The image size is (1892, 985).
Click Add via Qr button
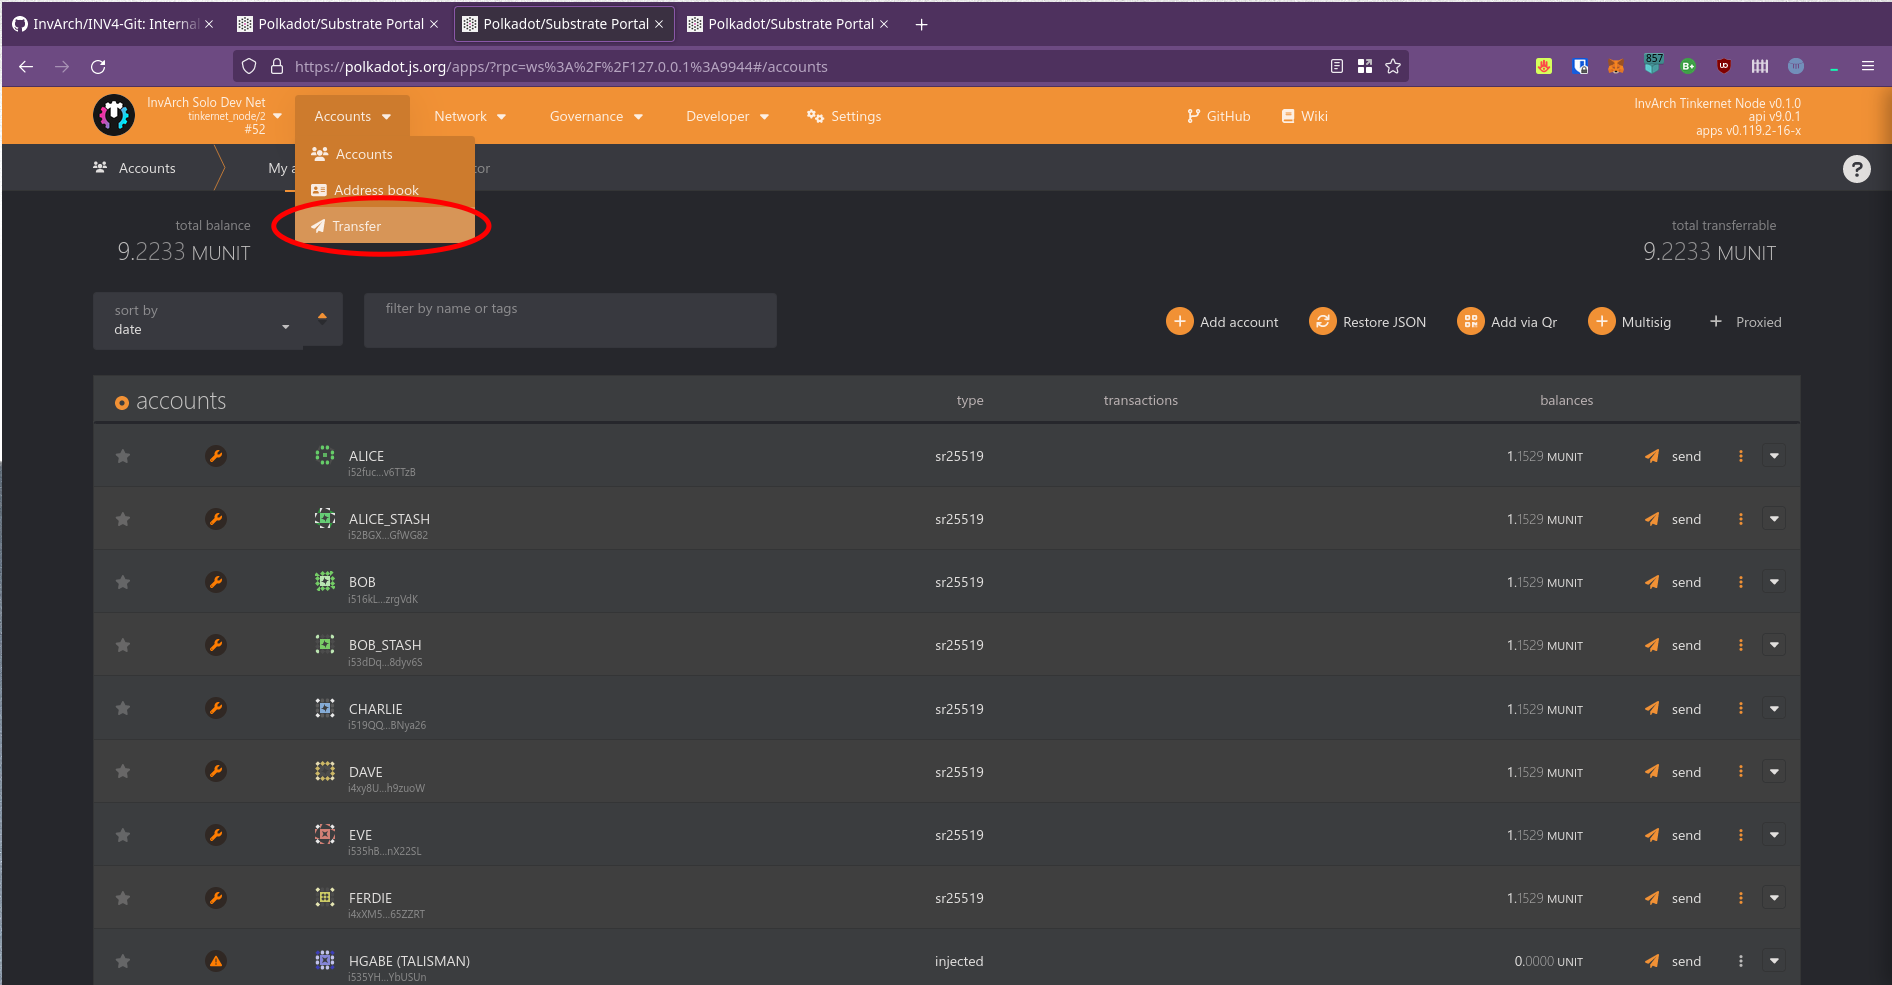(x=1507, y=322)
